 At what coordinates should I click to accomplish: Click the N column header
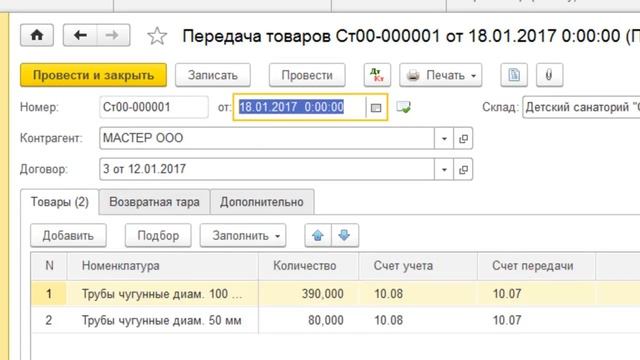[49, 266]
